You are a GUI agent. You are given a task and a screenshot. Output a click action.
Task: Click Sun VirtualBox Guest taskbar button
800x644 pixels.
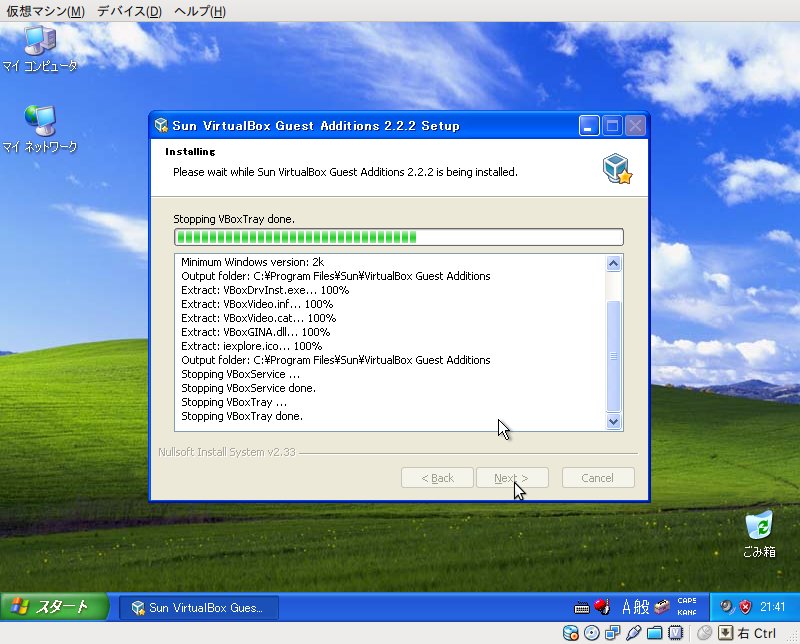pos(198,607)
